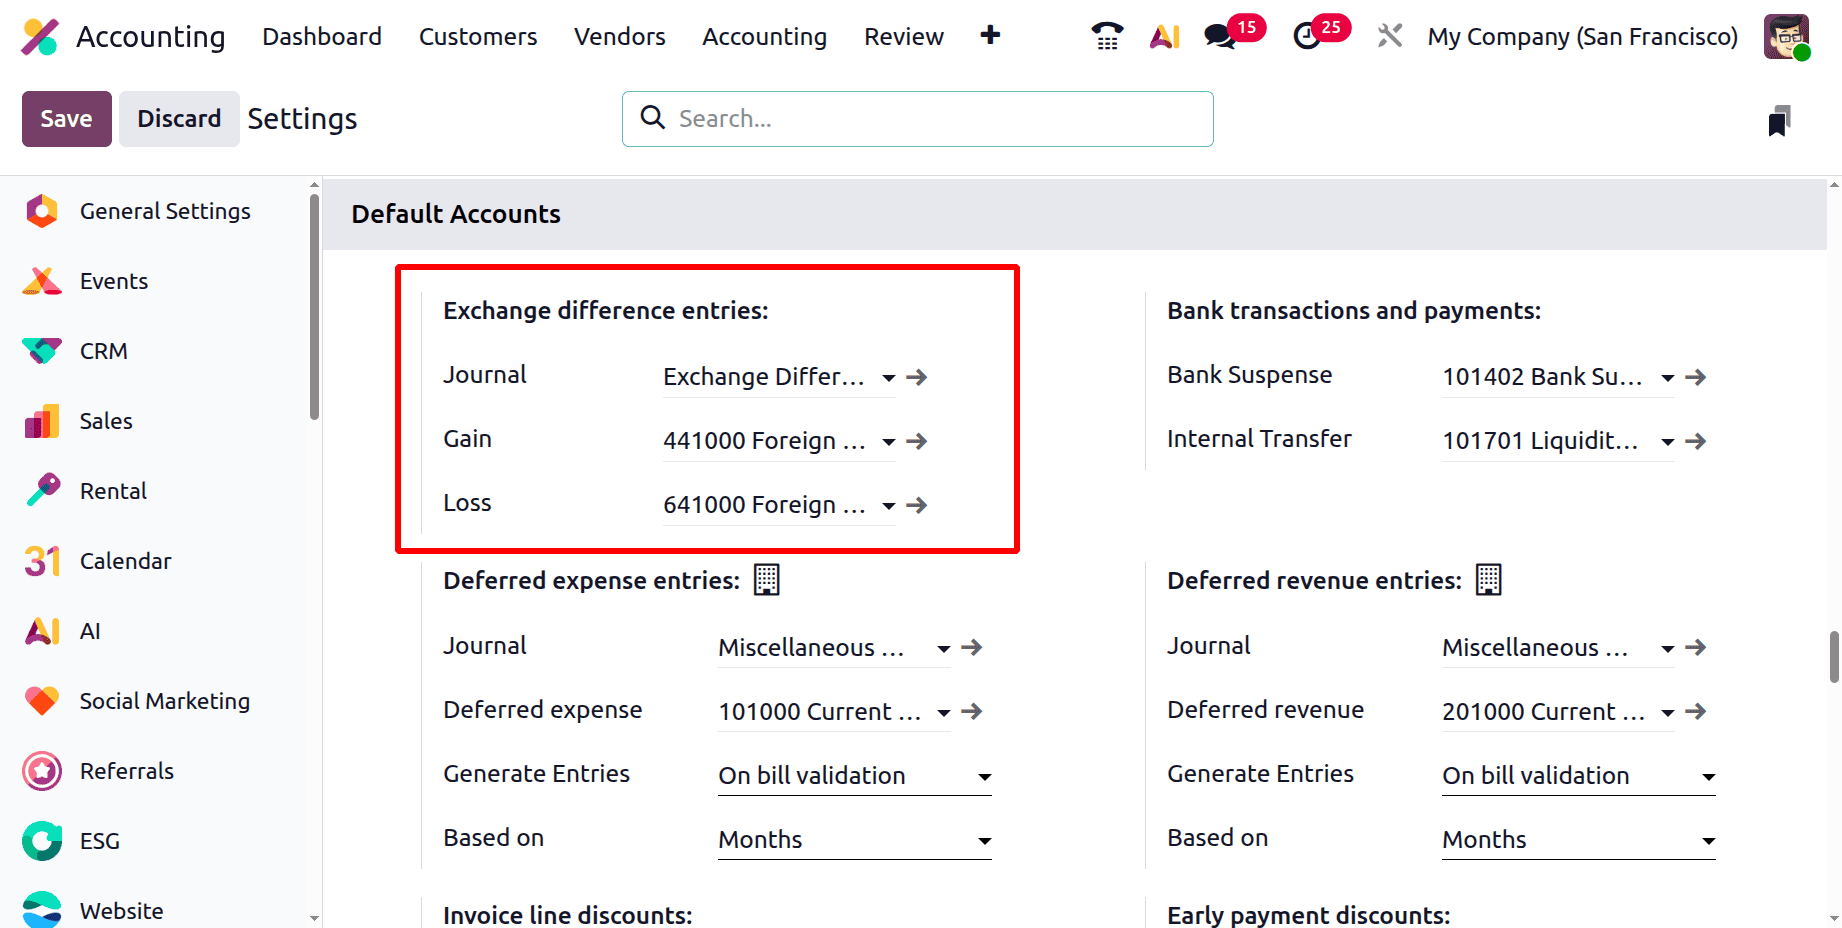Discard unsaved changes
Screen dimensions: 1842x928
click(x=178, y=118)
